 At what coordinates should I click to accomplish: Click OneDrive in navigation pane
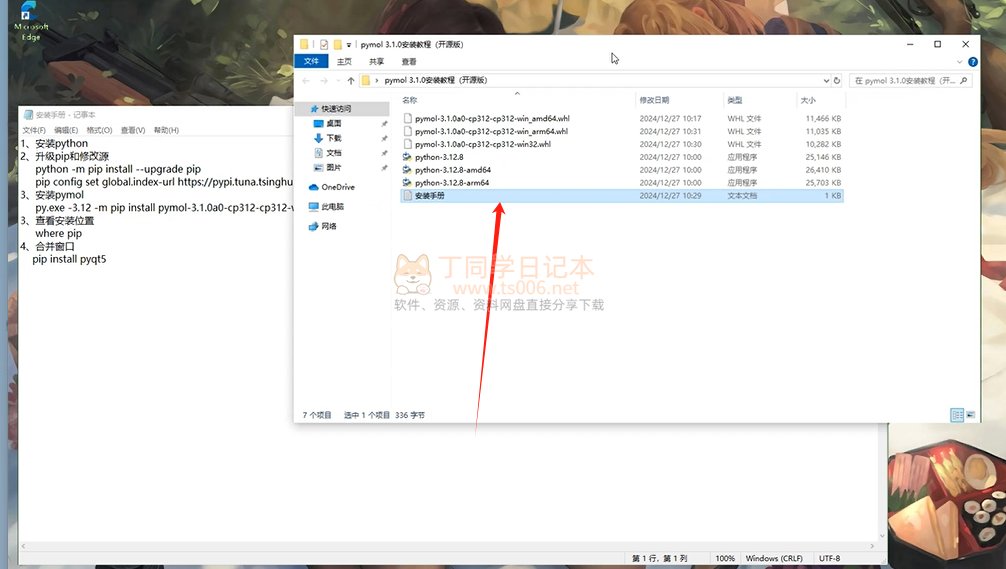point(337,187)
